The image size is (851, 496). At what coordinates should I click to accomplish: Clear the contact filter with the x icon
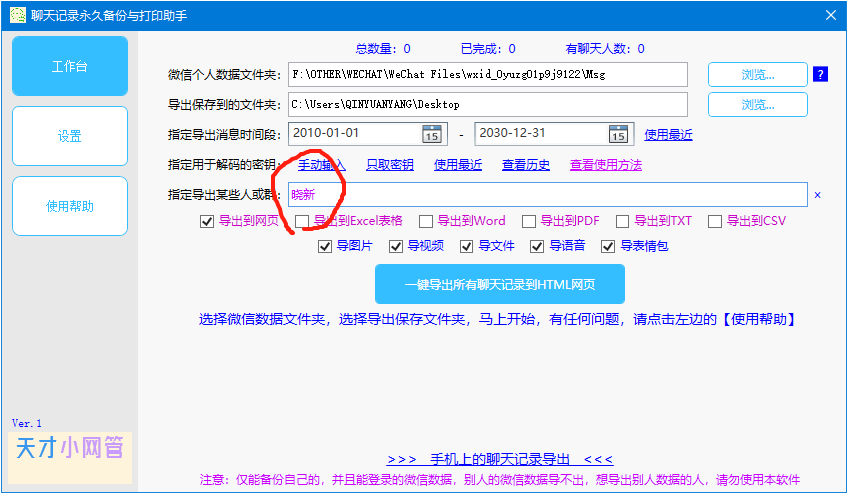pos(817,195)
